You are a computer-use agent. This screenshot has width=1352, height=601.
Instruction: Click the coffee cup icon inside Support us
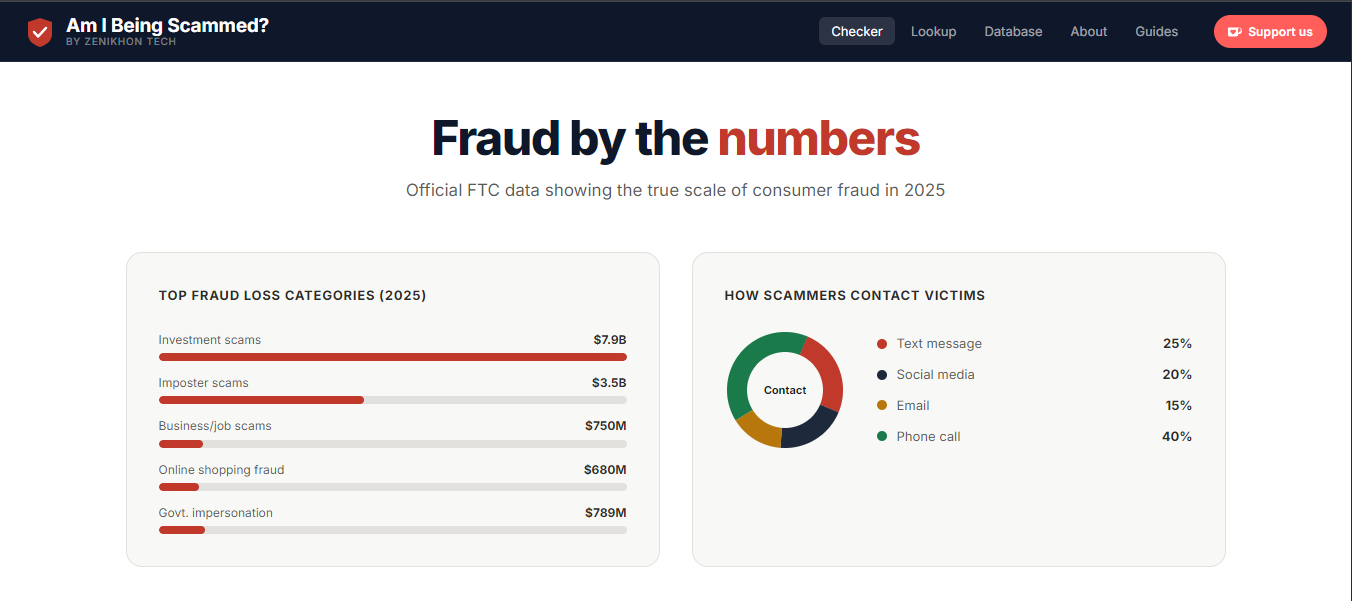pyautogui.click(x=1233, y=31)
